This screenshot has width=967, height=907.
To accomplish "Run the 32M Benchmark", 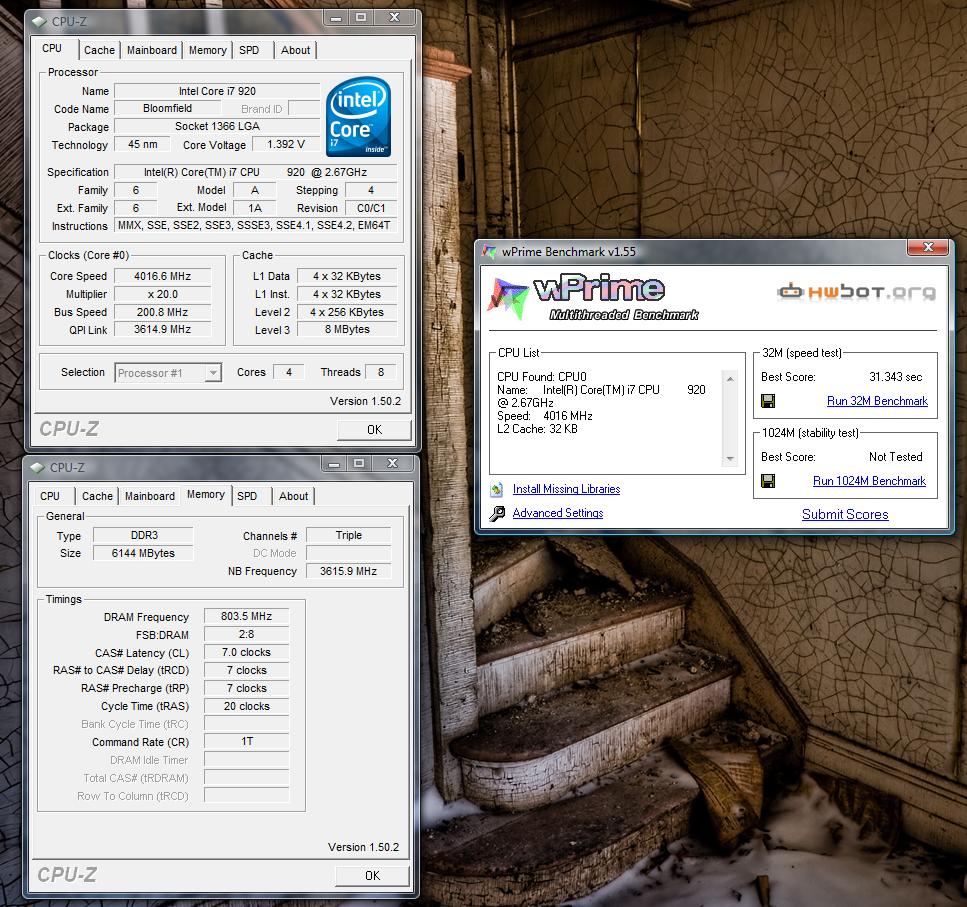I will (877, 401).
